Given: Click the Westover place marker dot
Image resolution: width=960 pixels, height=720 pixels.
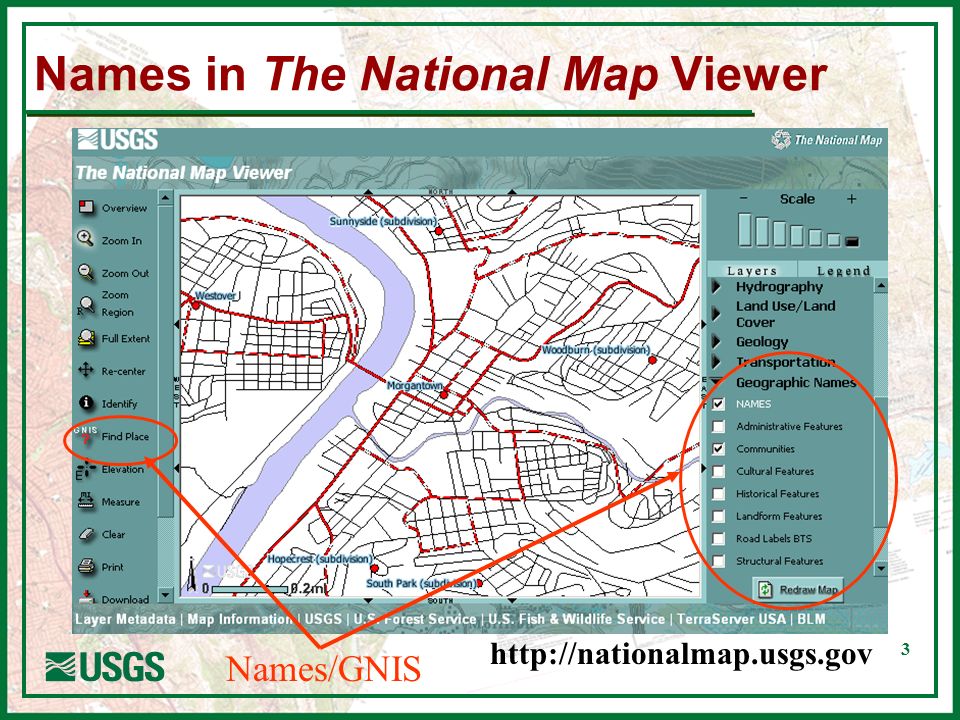Looking at the screenshot, I should [x=196, y=304].
